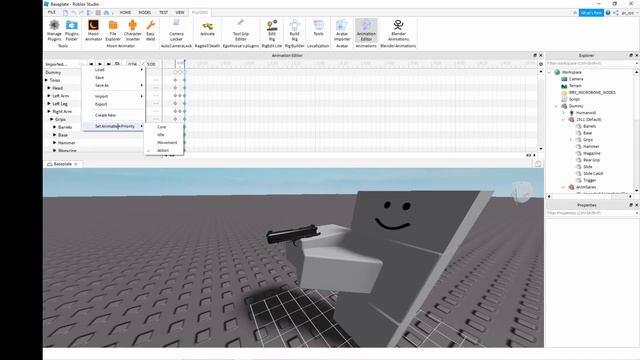
Task: Skip to previous keyframe in Animation Editor
Action: (91, 64)
